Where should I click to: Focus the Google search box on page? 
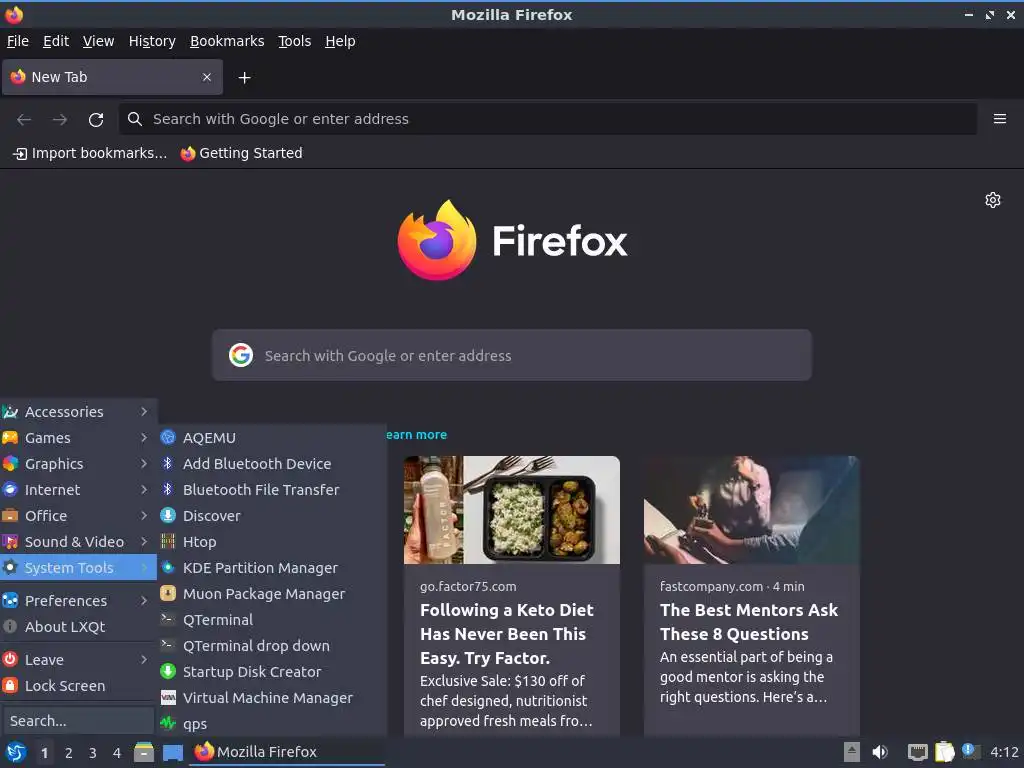click(x=511, y=355)
